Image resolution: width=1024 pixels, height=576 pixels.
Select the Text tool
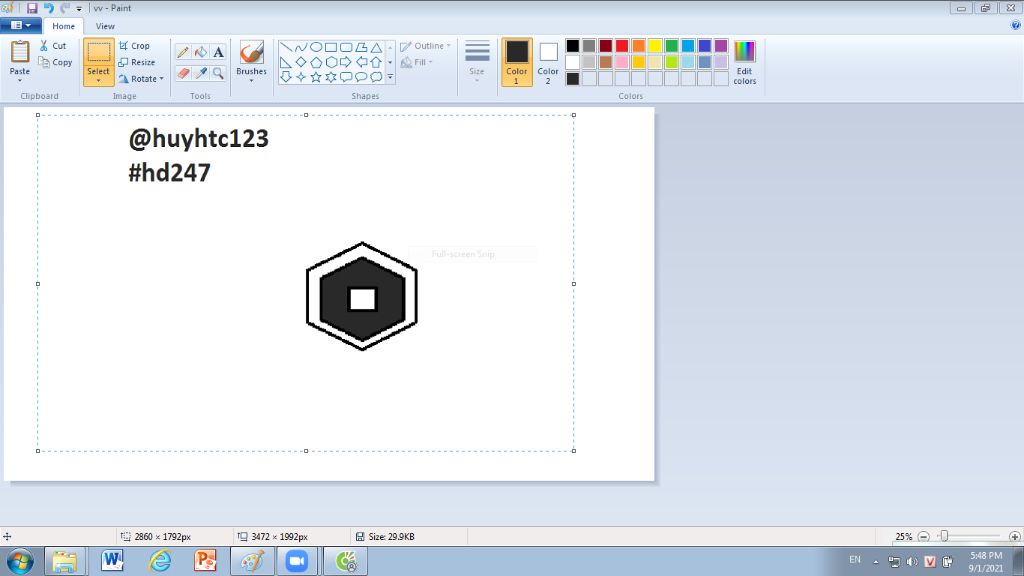pos(218,52)
